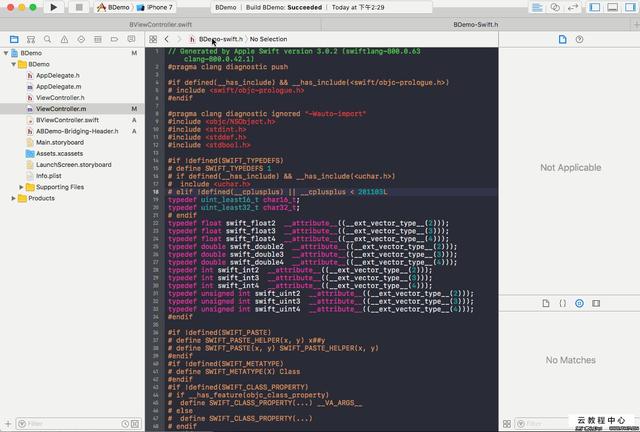Go forward in editor history
This screenshot has width=640, height=432.
(179, 39)
